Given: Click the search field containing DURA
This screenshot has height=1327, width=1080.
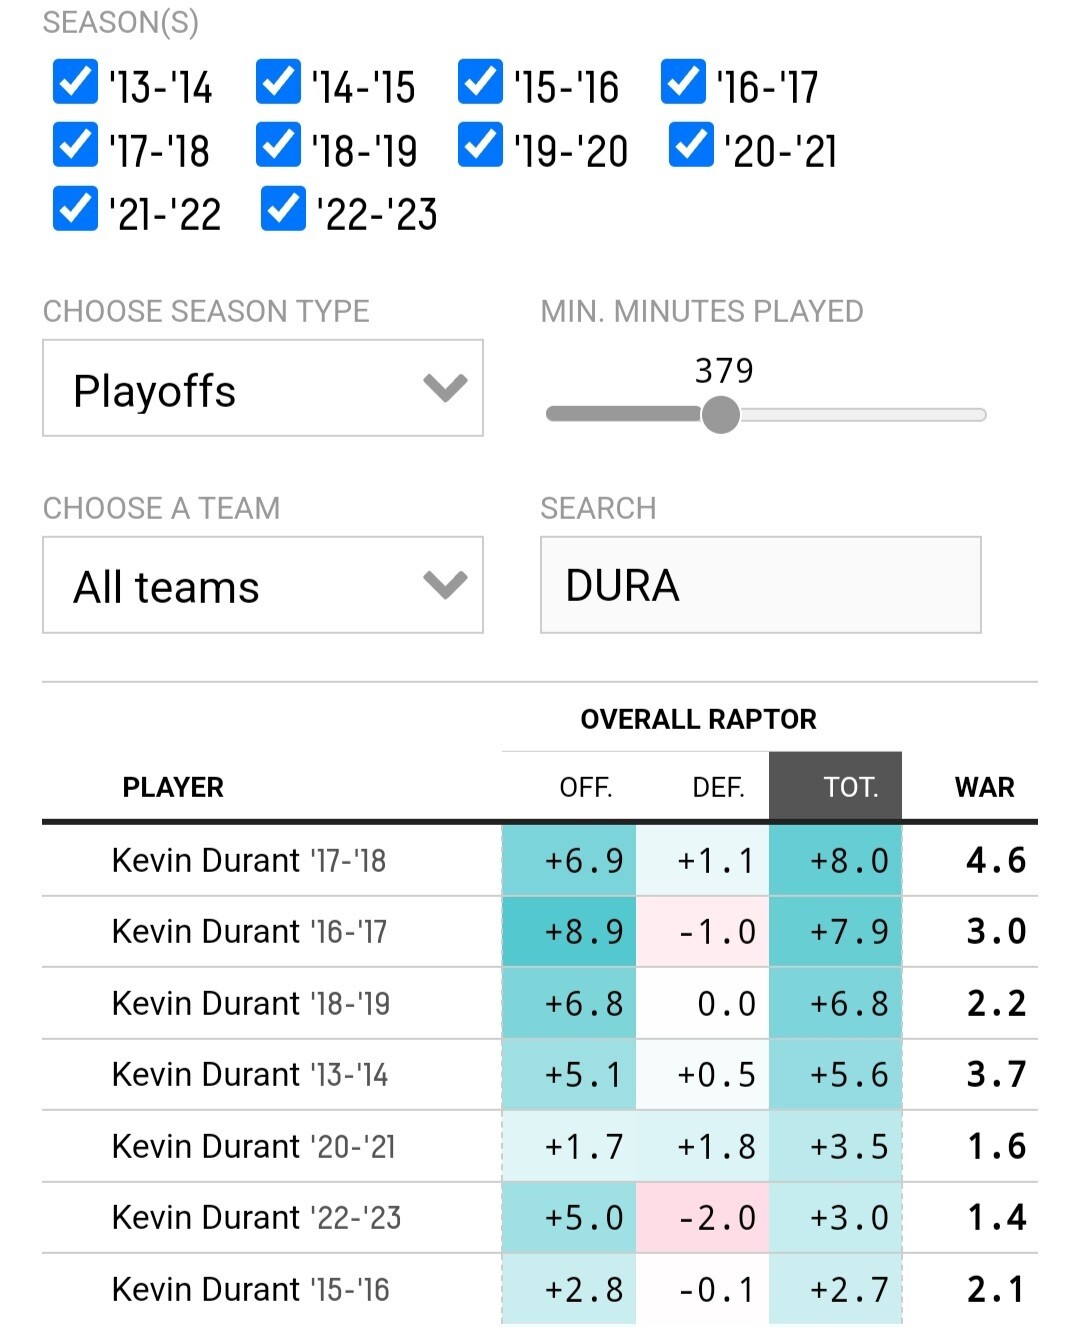Looking at the screenshot, I should pos(760,585).
